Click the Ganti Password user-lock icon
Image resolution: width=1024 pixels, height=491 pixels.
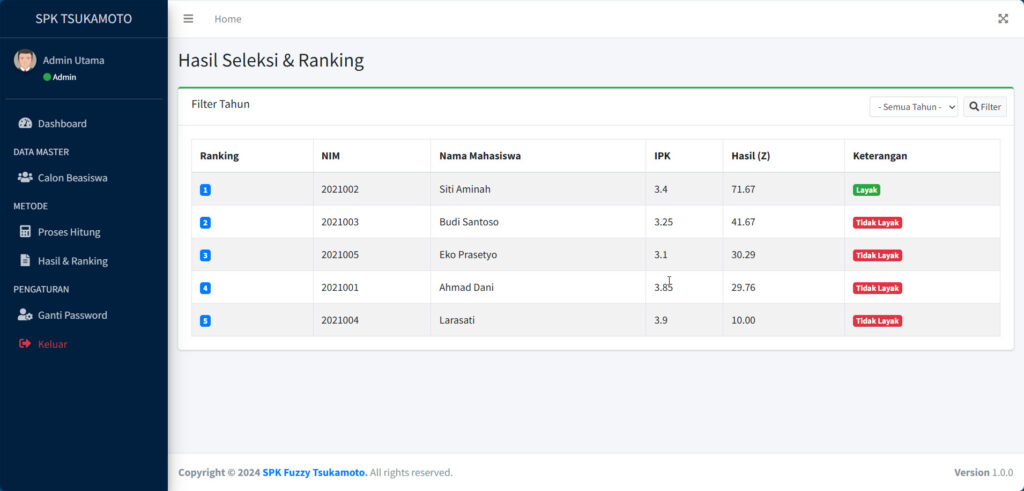click(25, 315)
